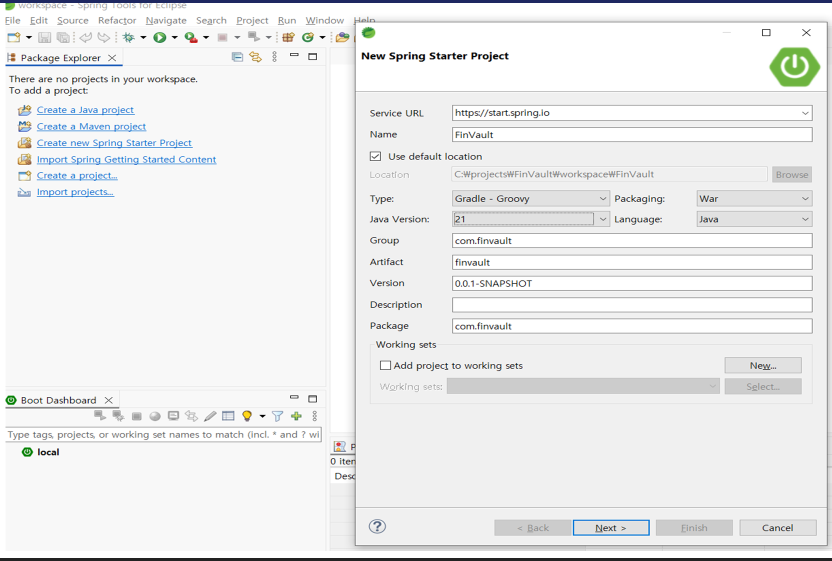
Task: Click the Save All toolbar icon
Action: pos(63,37)
